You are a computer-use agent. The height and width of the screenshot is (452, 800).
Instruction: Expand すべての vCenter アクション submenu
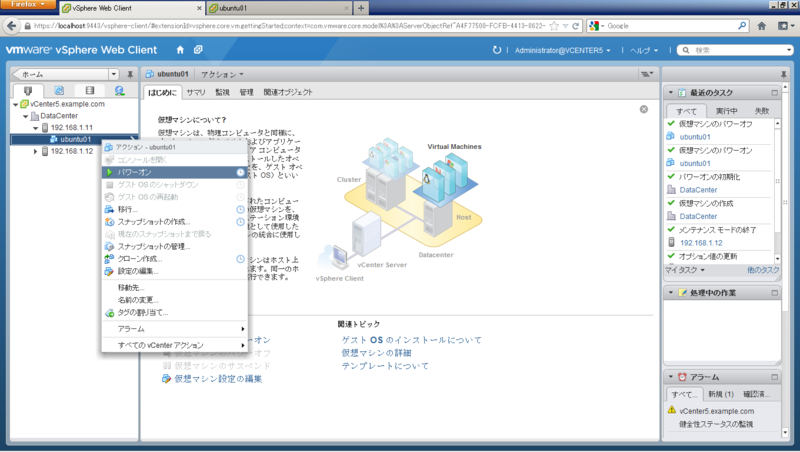[175, 345]
